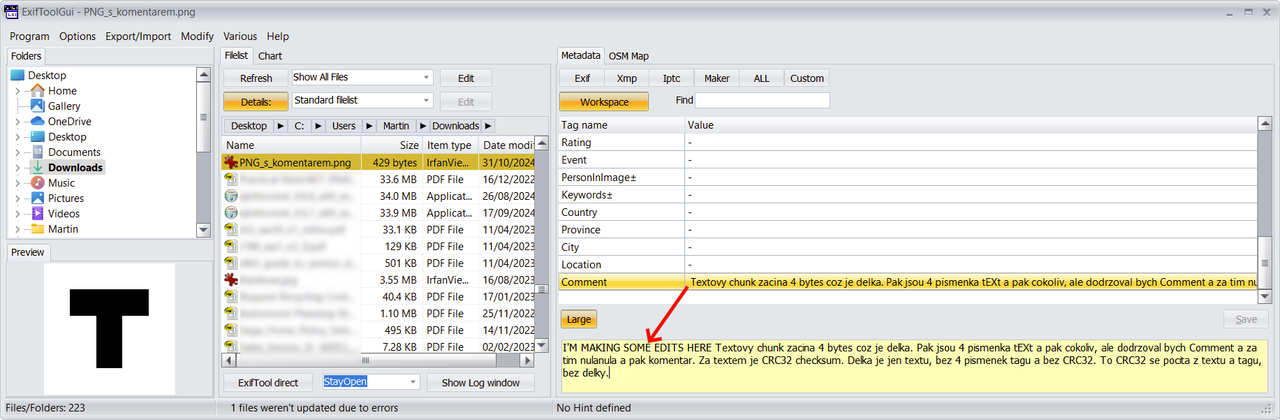Select the Home folder icon
1280x420 pixels.
(37, 90)
